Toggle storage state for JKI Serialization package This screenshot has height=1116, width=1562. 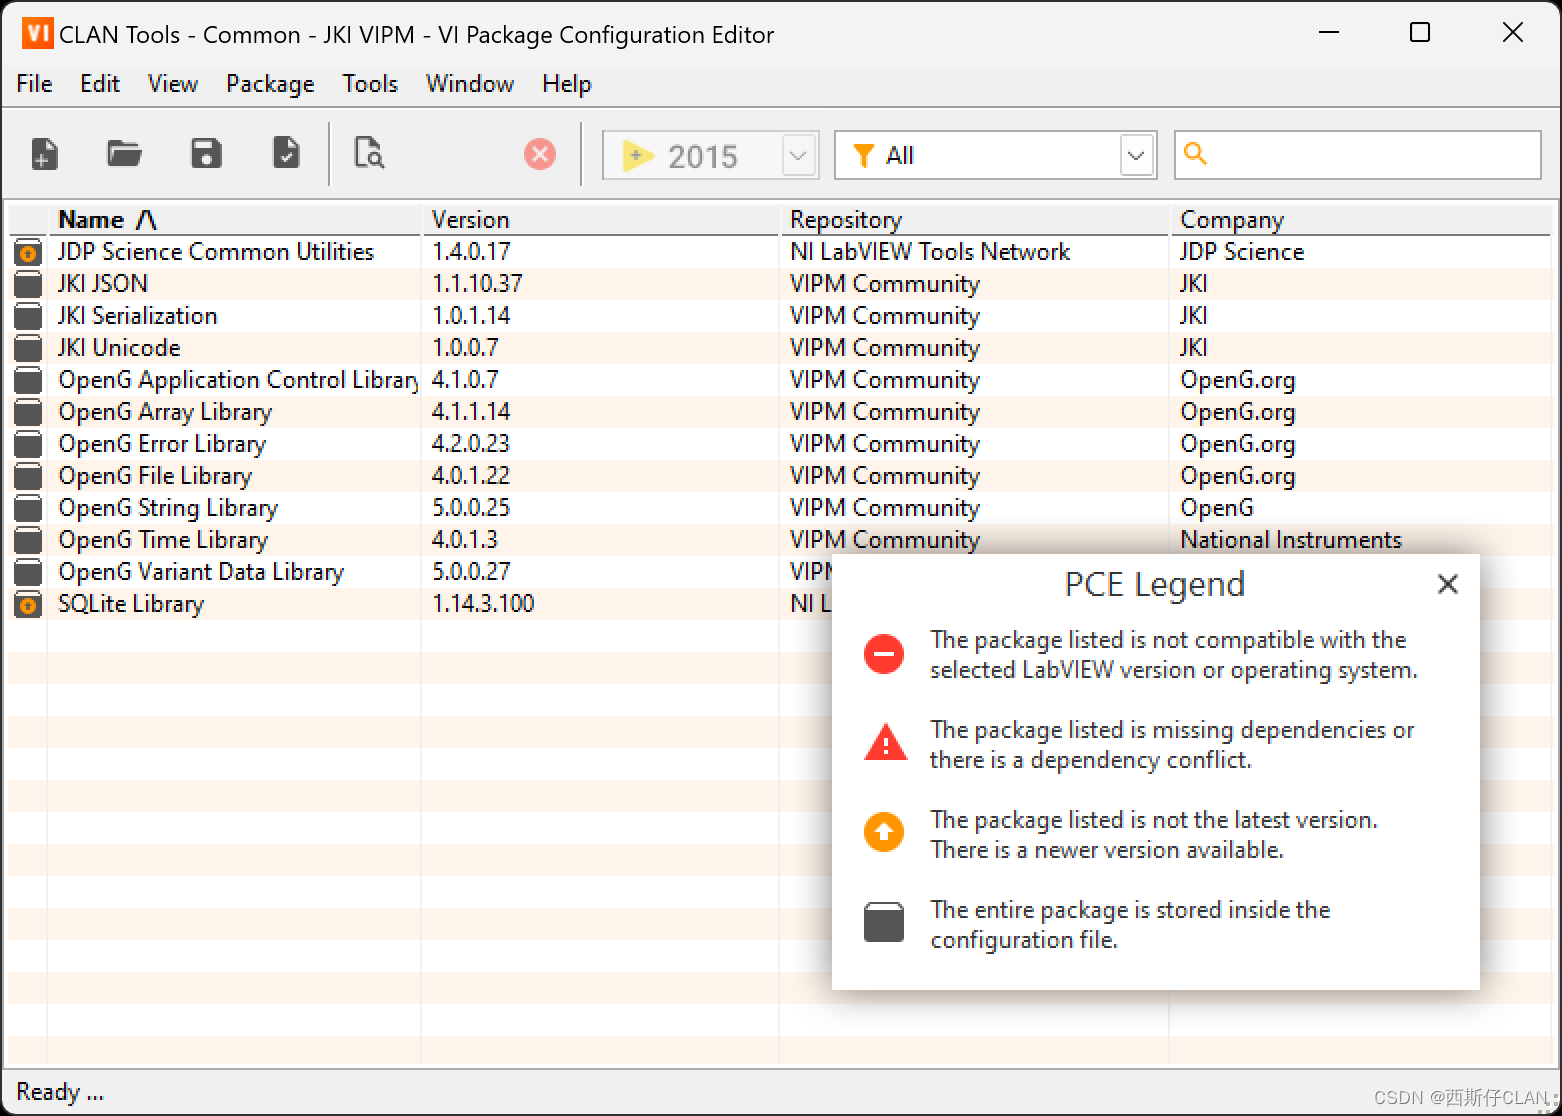(27, 316)
